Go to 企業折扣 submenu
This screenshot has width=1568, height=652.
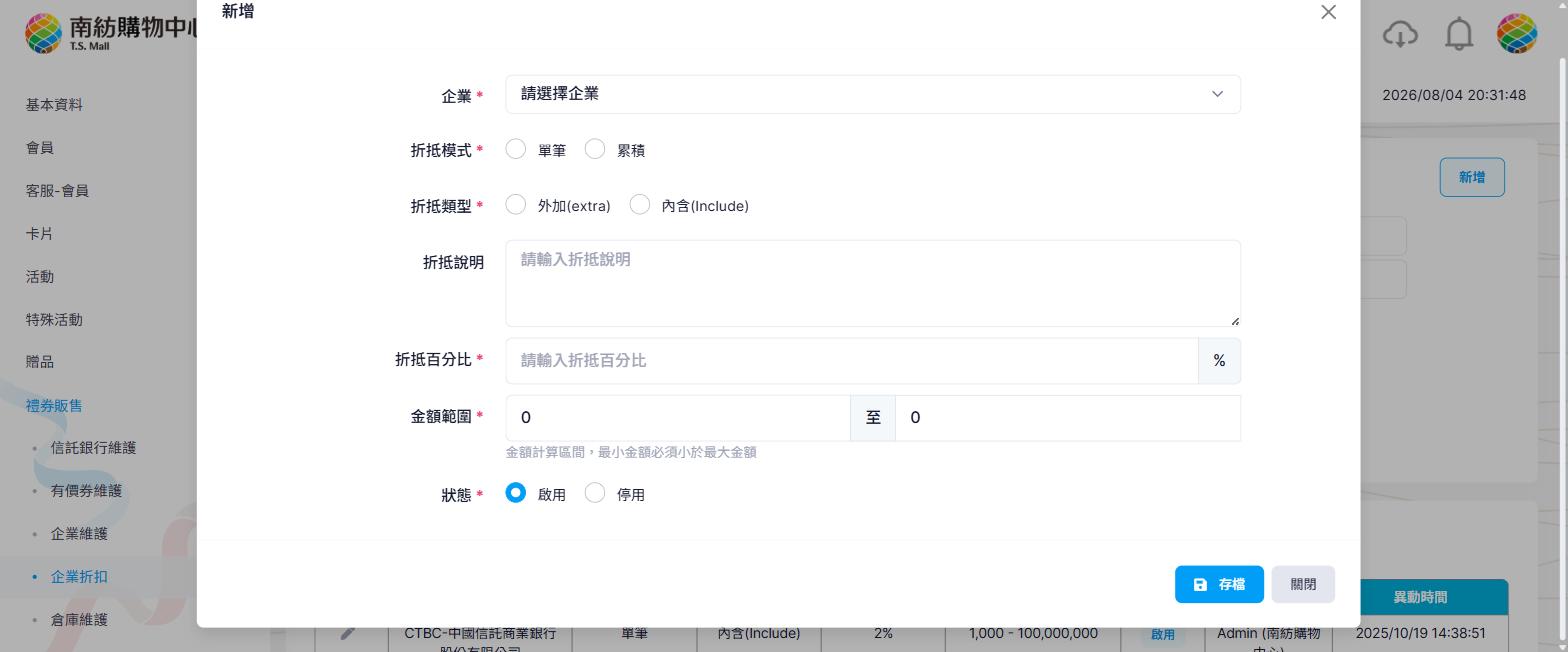pos(79,577)
